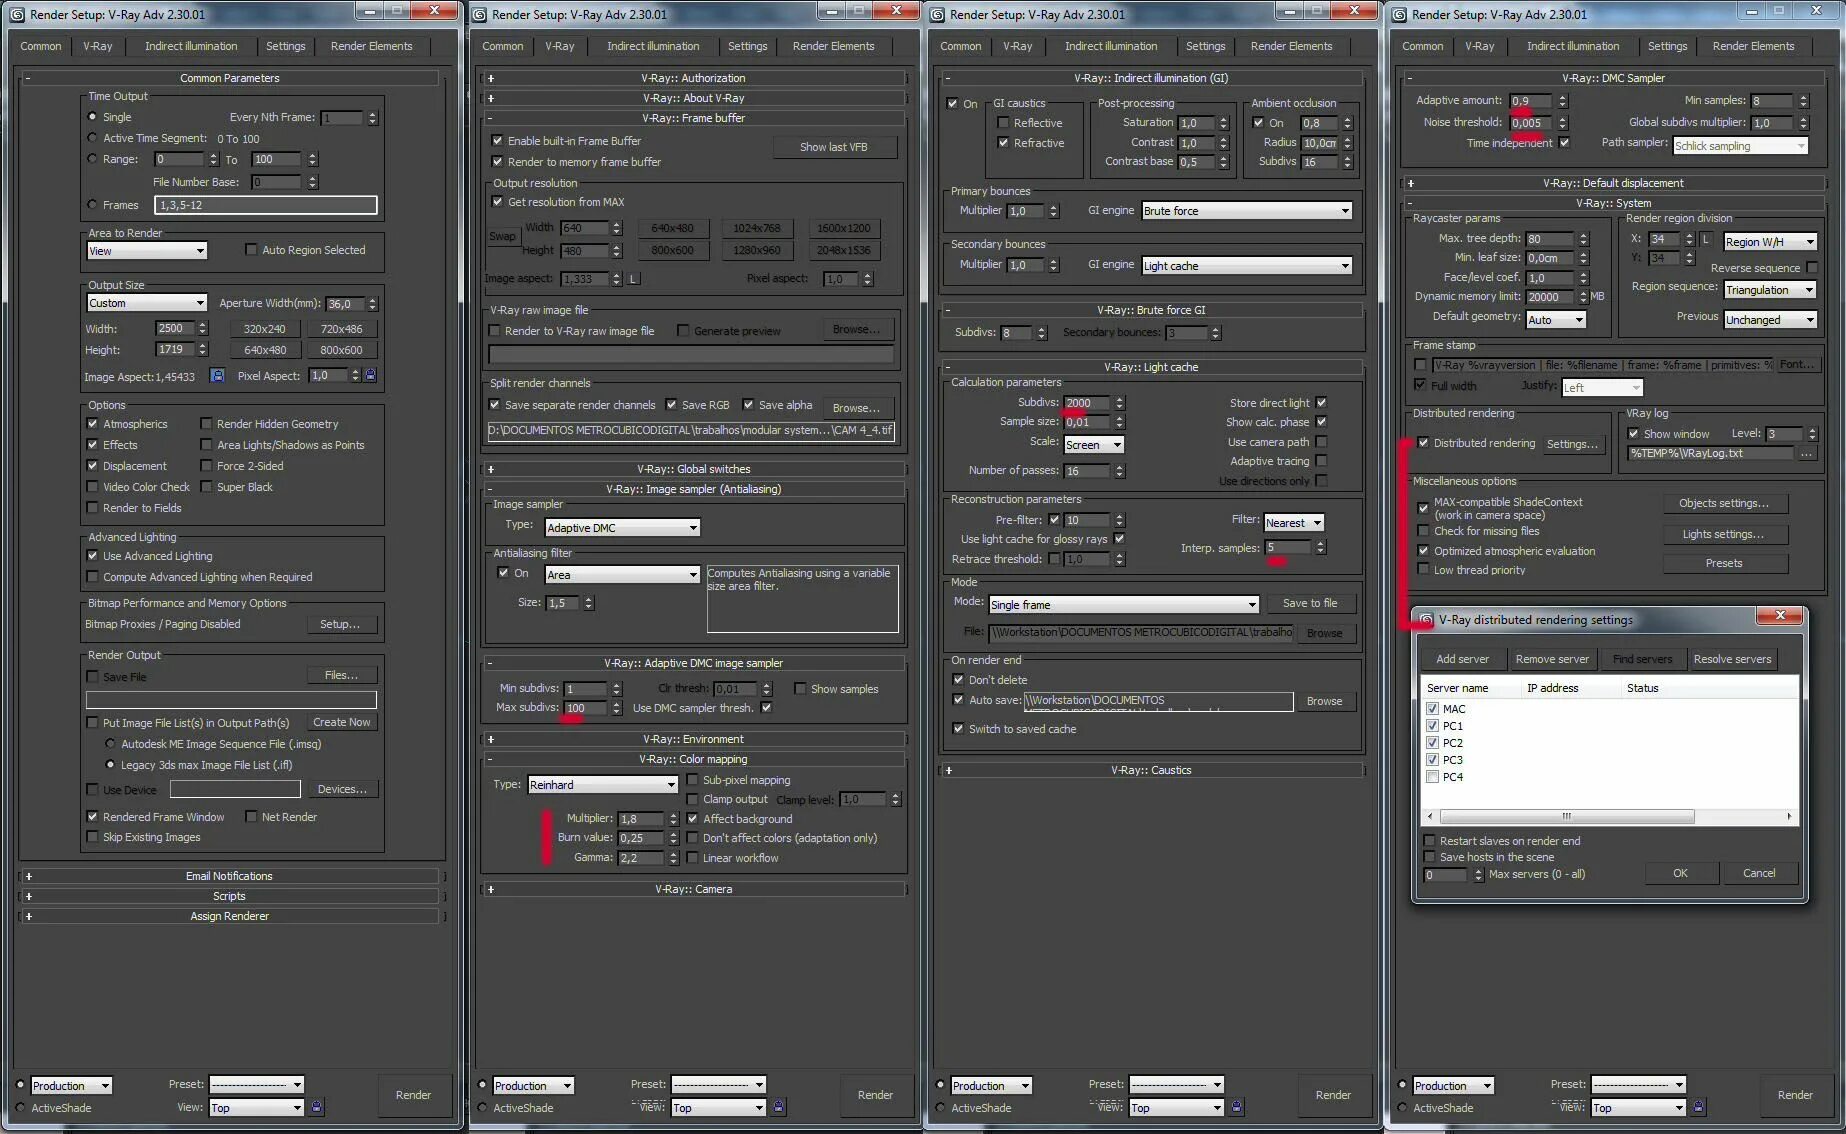Lock the view in the Frame buffer window

click(779, 1107)
